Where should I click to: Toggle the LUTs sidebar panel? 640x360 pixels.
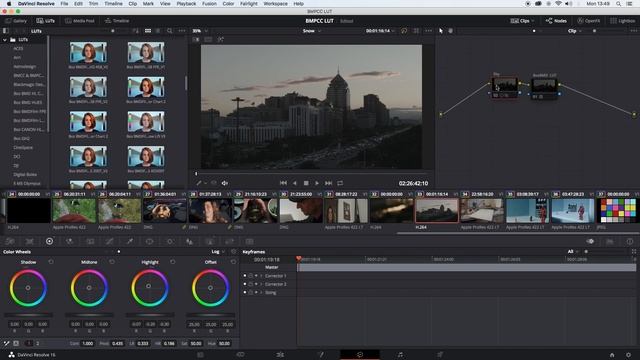click(6, 31)
